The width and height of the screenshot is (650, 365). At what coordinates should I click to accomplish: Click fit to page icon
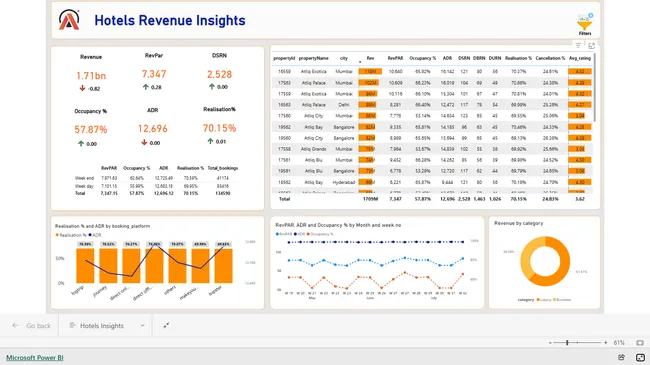(640, 343)
